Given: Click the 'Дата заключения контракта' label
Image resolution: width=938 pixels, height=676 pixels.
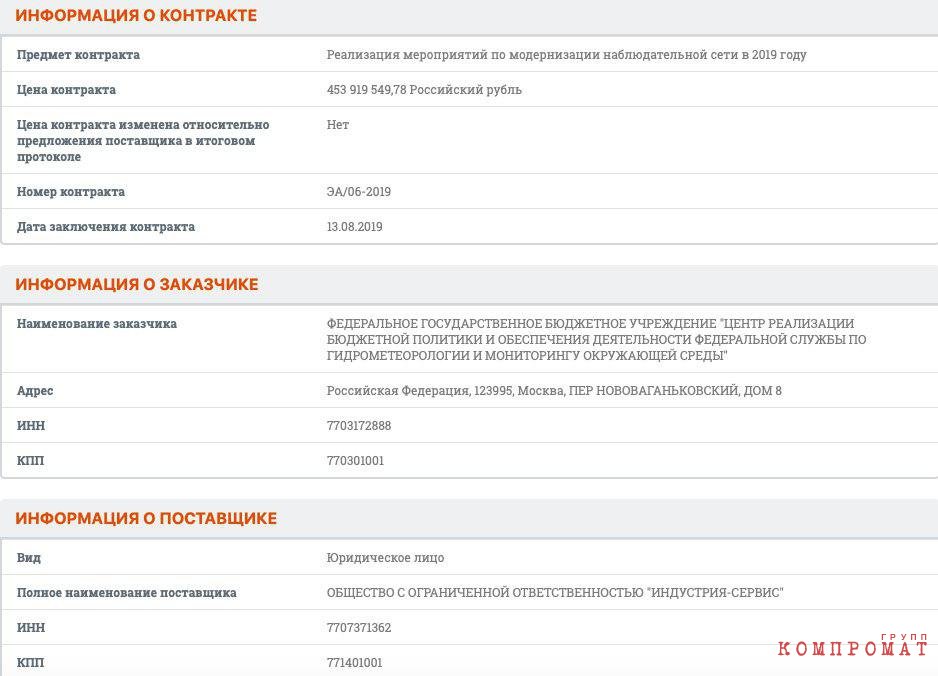Looking at the screenshot, I should coord(106,227).
